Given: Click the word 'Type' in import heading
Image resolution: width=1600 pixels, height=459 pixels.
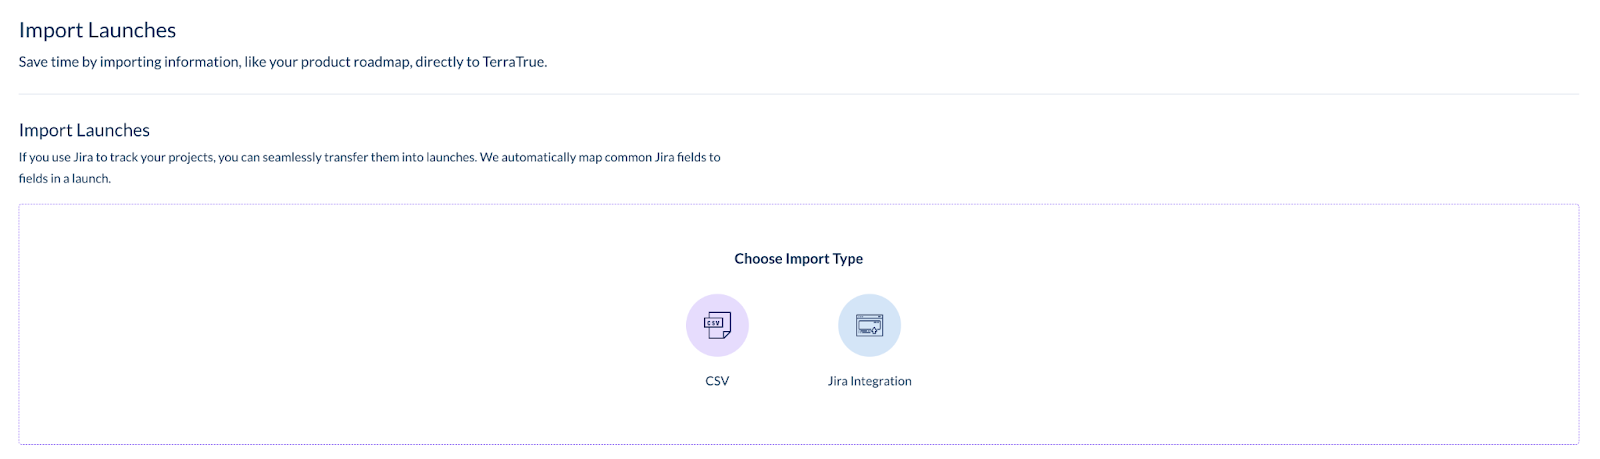Looking at the screenshot, I should (848, 258).
